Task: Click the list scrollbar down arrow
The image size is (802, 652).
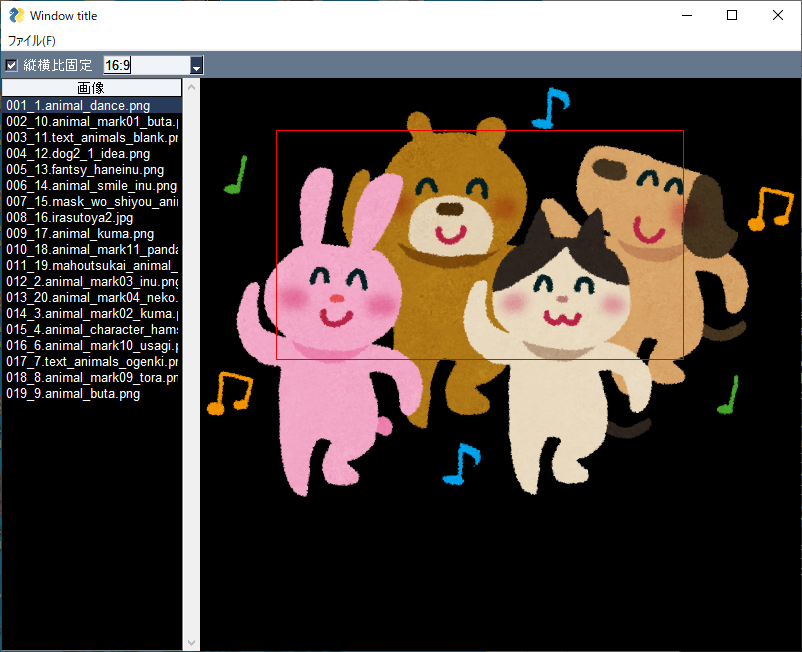Action: pyautogui.click(x=190, y=644)
